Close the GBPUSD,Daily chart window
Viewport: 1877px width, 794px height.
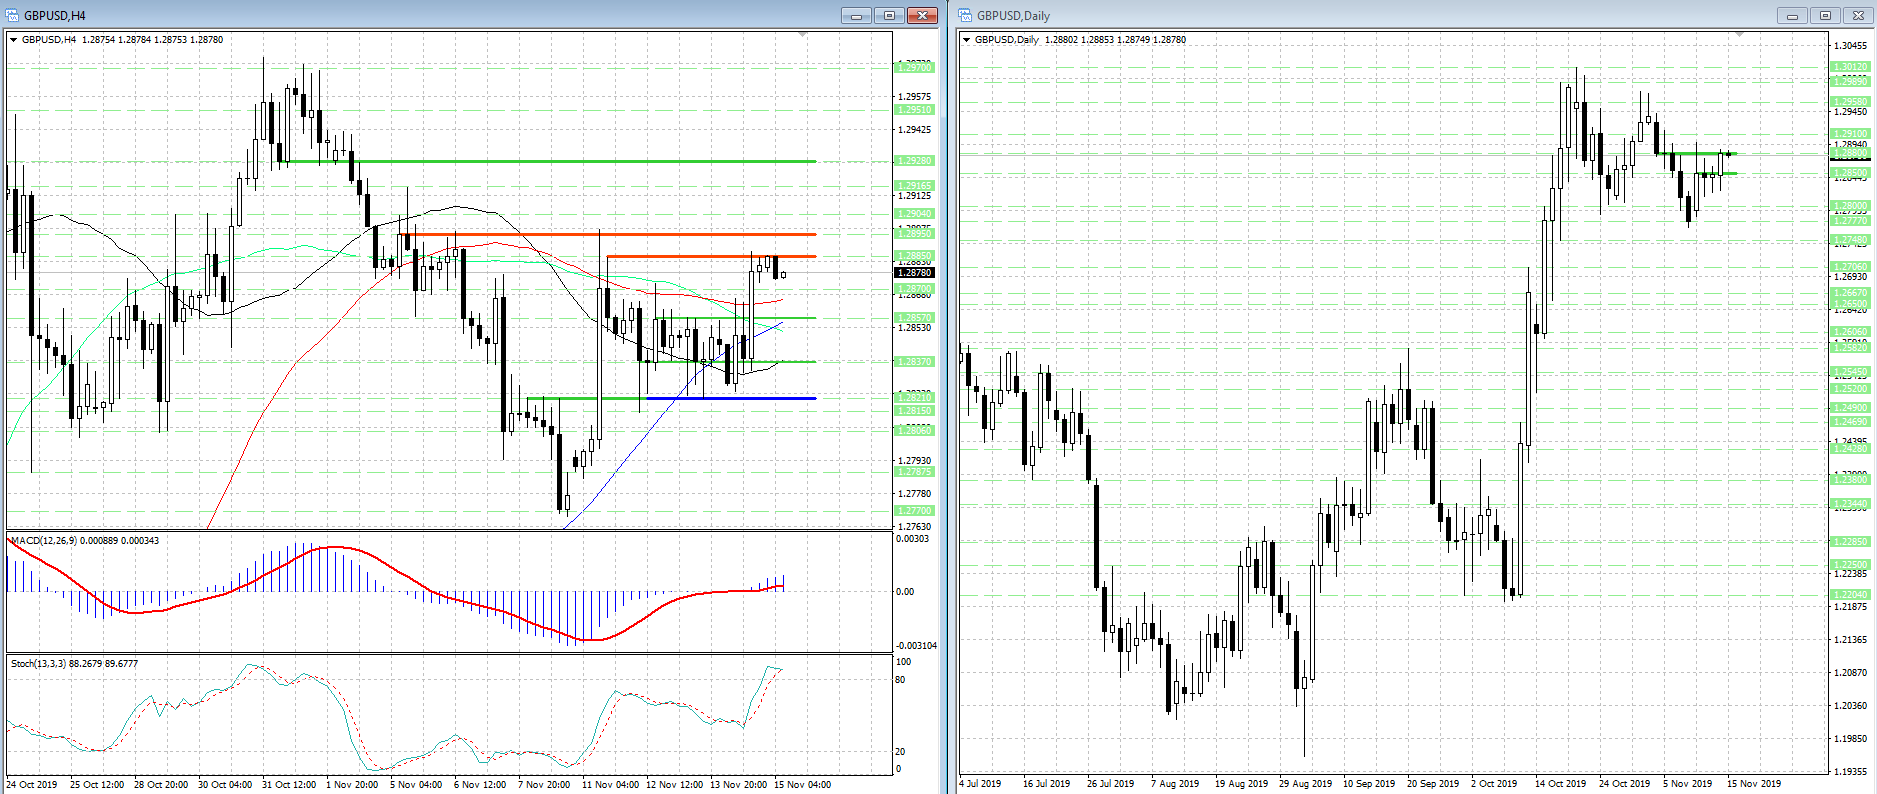coord(1858,15)
